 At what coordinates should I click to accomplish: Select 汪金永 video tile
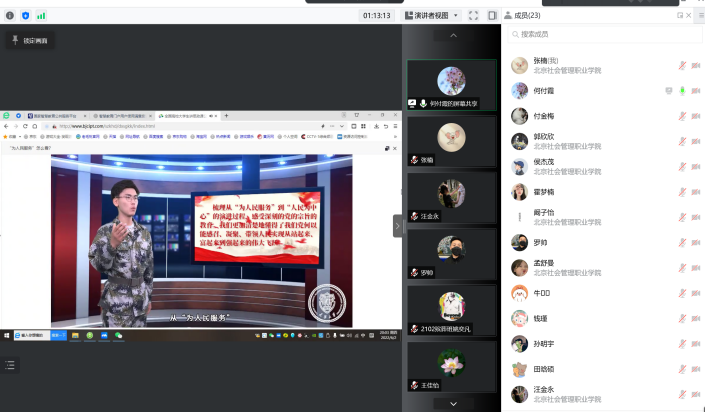tap(451, 197)
